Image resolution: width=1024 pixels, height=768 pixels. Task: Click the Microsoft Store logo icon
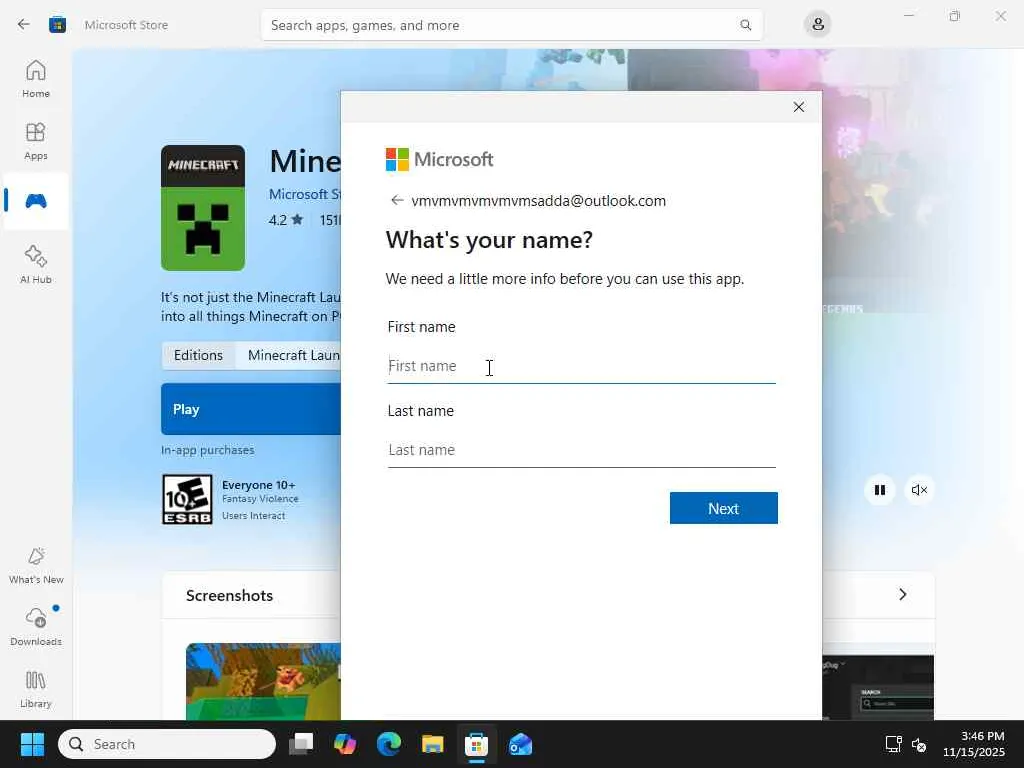point(57,25)
